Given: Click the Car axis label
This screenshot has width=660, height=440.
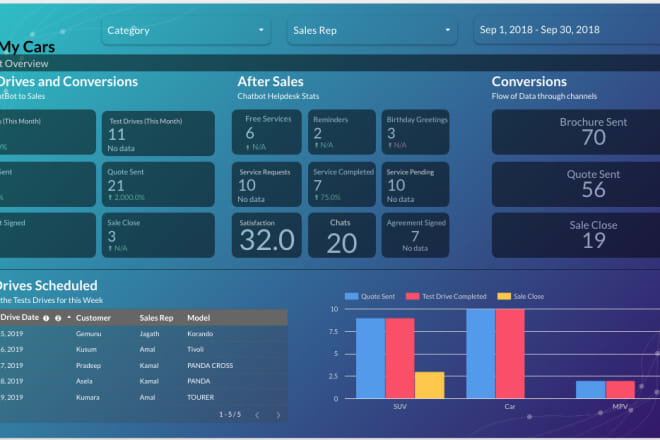Looking at the screenshot, I should click(x=510, y=407).
